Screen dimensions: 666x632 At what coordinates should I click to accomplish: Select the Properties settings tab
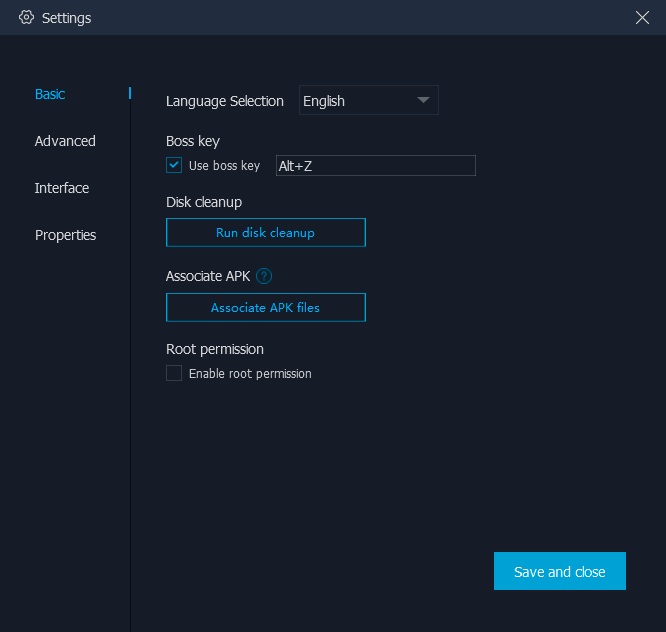click(65, 235)
